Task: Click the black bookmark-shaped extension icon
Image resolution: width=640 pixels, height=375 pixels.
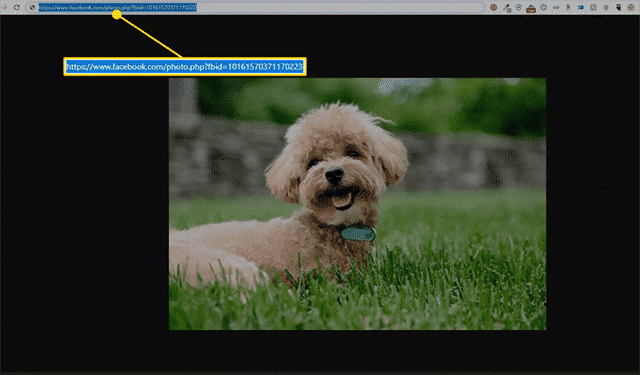Action: 619,7
